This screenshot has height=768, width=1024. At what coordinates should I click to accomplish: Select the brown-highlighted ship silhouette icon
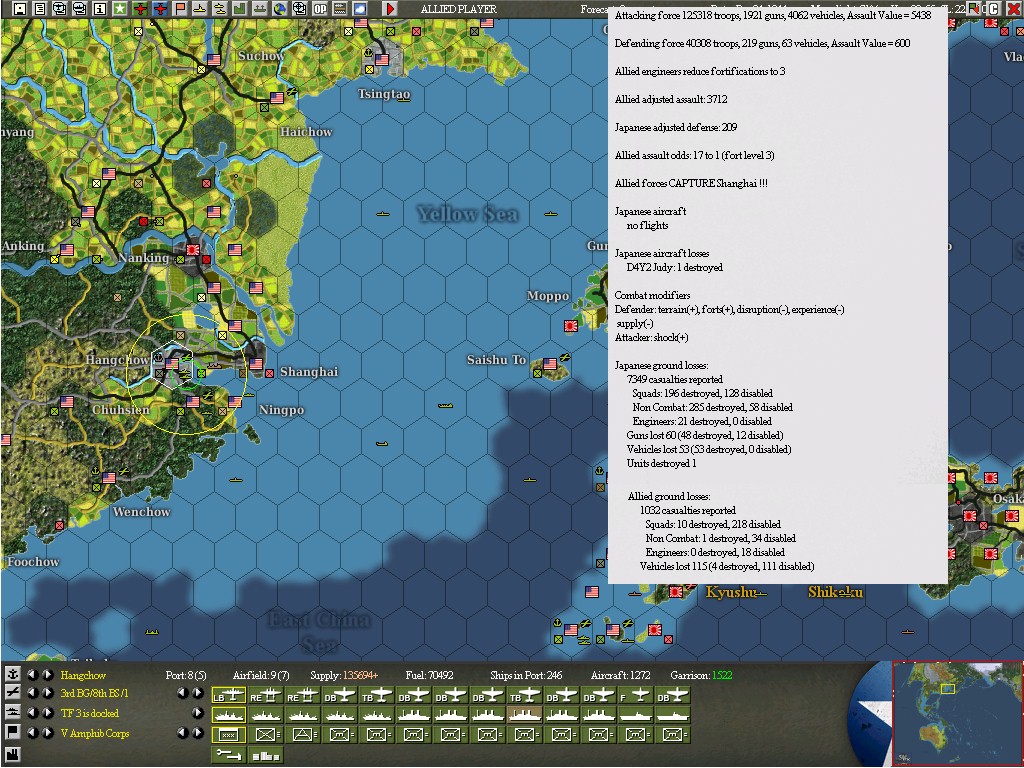pos(524,715)
